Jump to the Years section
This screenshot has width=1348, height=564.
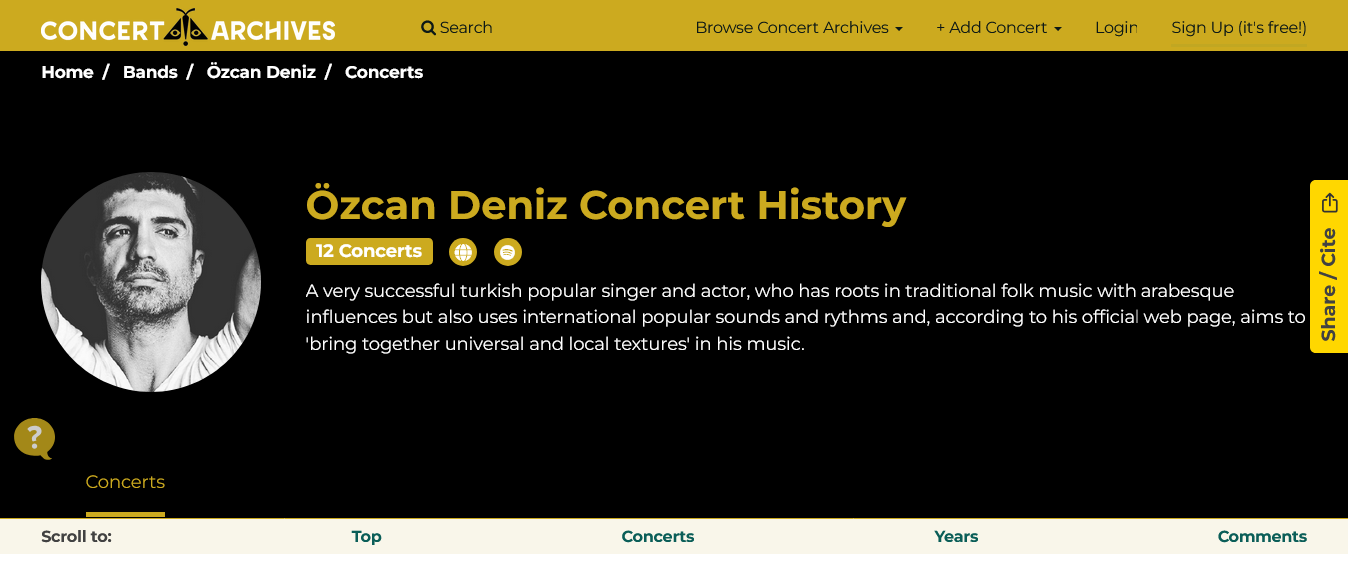pyautogui.click(x=956, y=536)
